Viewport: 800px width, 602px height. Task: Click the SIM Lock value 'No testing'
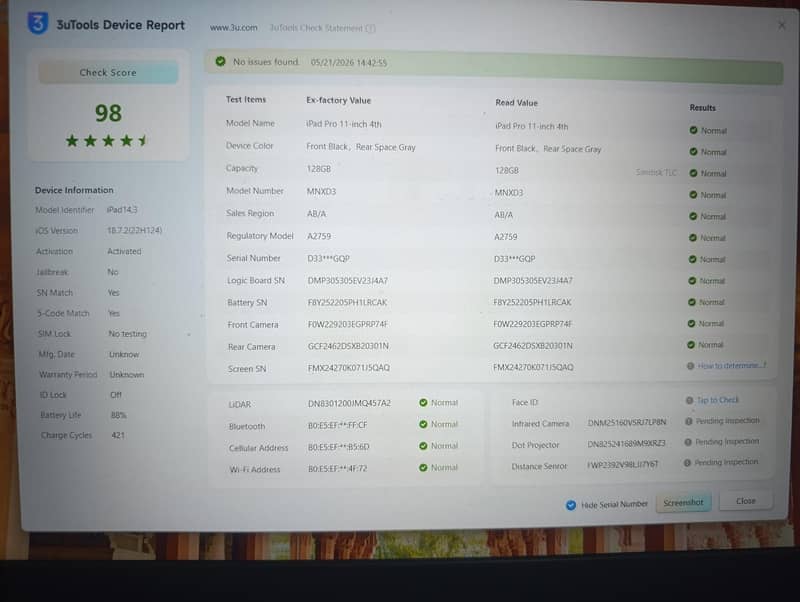click(128, 334)
